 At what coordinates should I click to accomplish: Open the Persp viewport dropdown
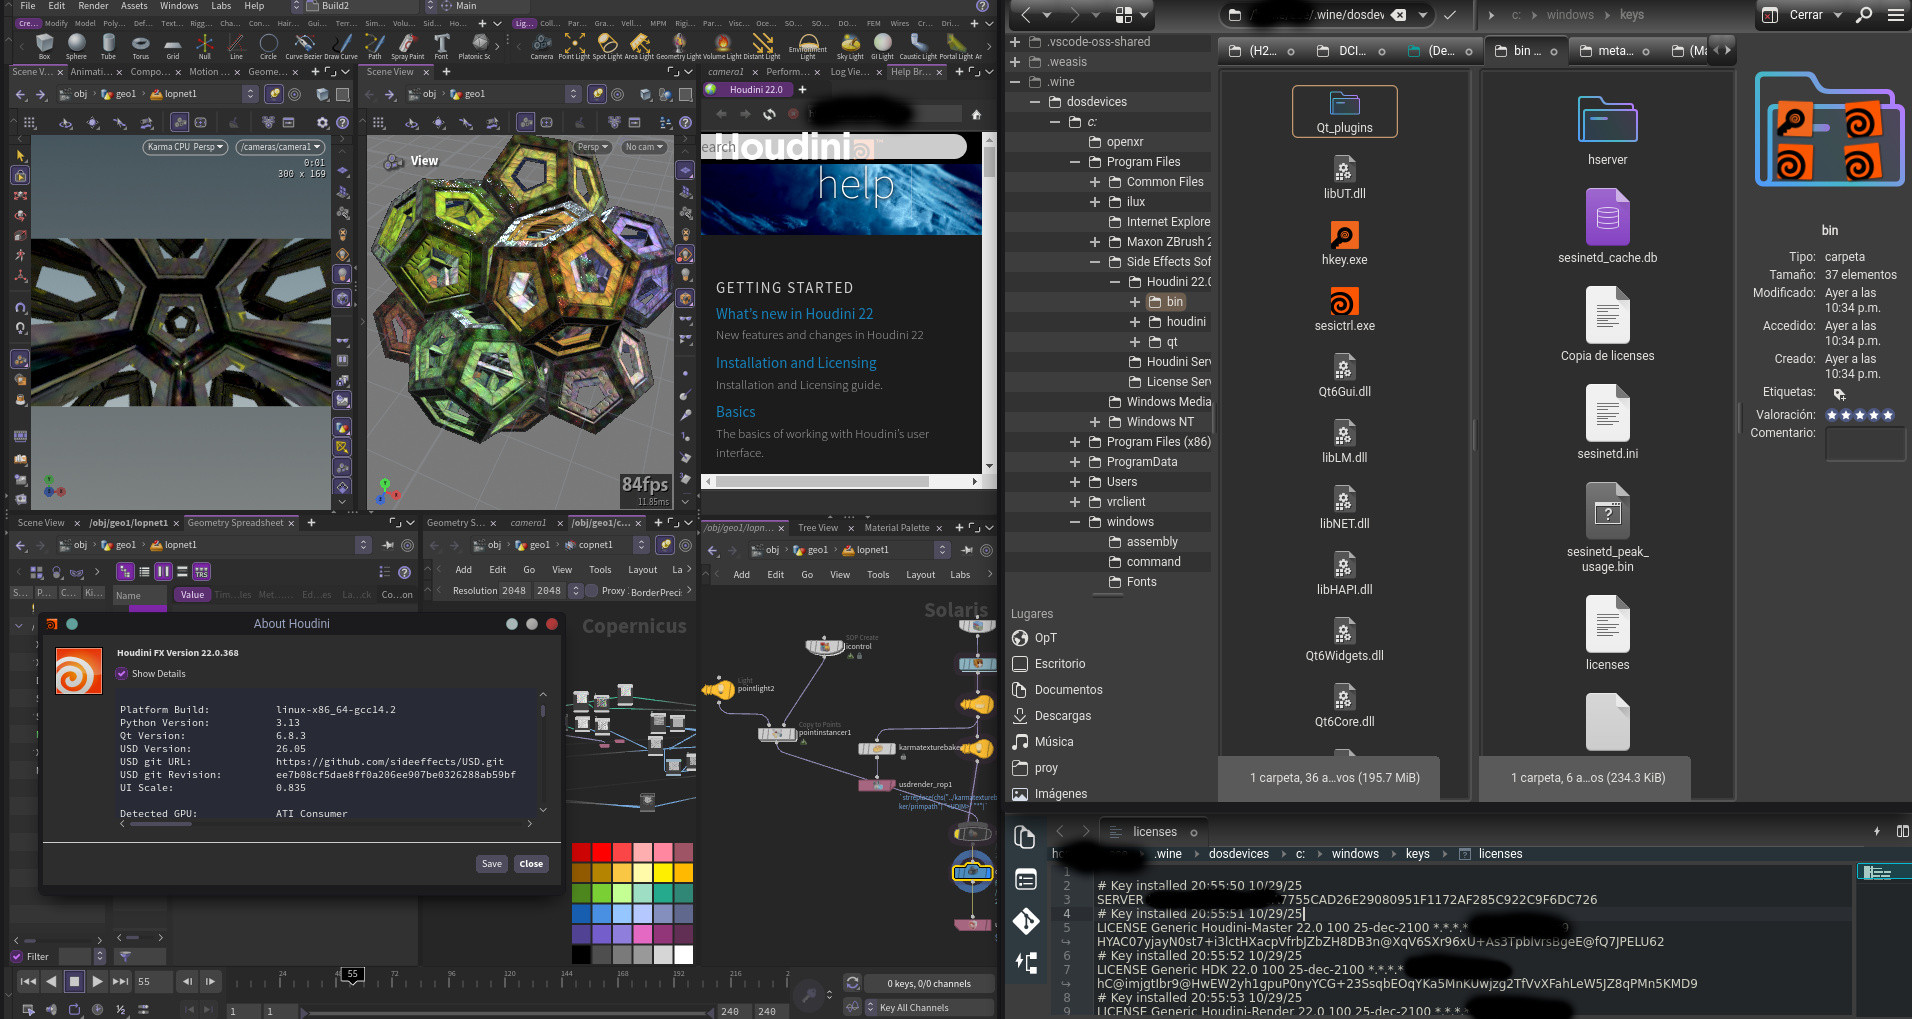click(x=591, y=147)
